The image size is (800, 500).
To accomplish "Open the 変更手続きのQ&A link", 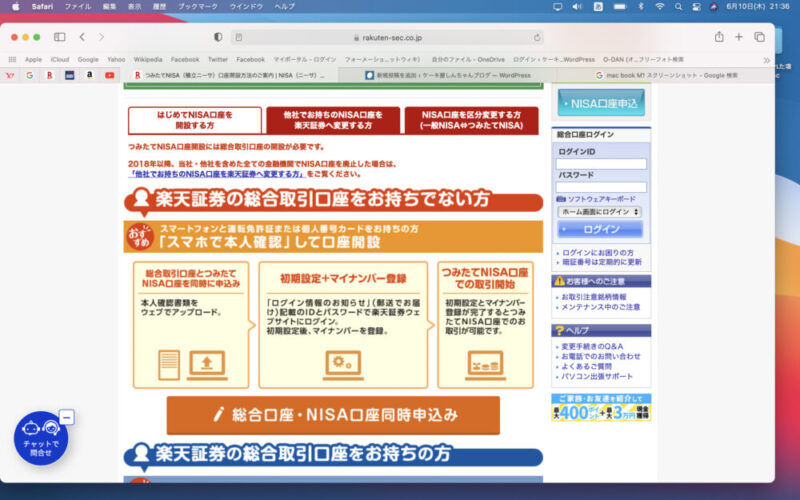I will coord(592,346).
